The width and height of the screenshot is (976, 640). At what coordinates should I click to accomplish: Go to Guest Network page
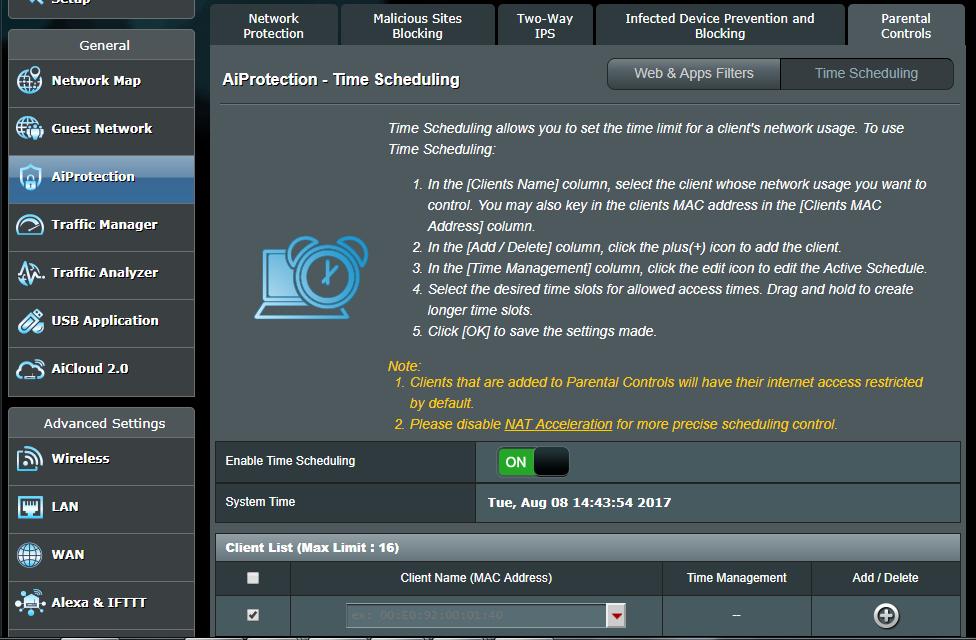[x=101, y=128]
